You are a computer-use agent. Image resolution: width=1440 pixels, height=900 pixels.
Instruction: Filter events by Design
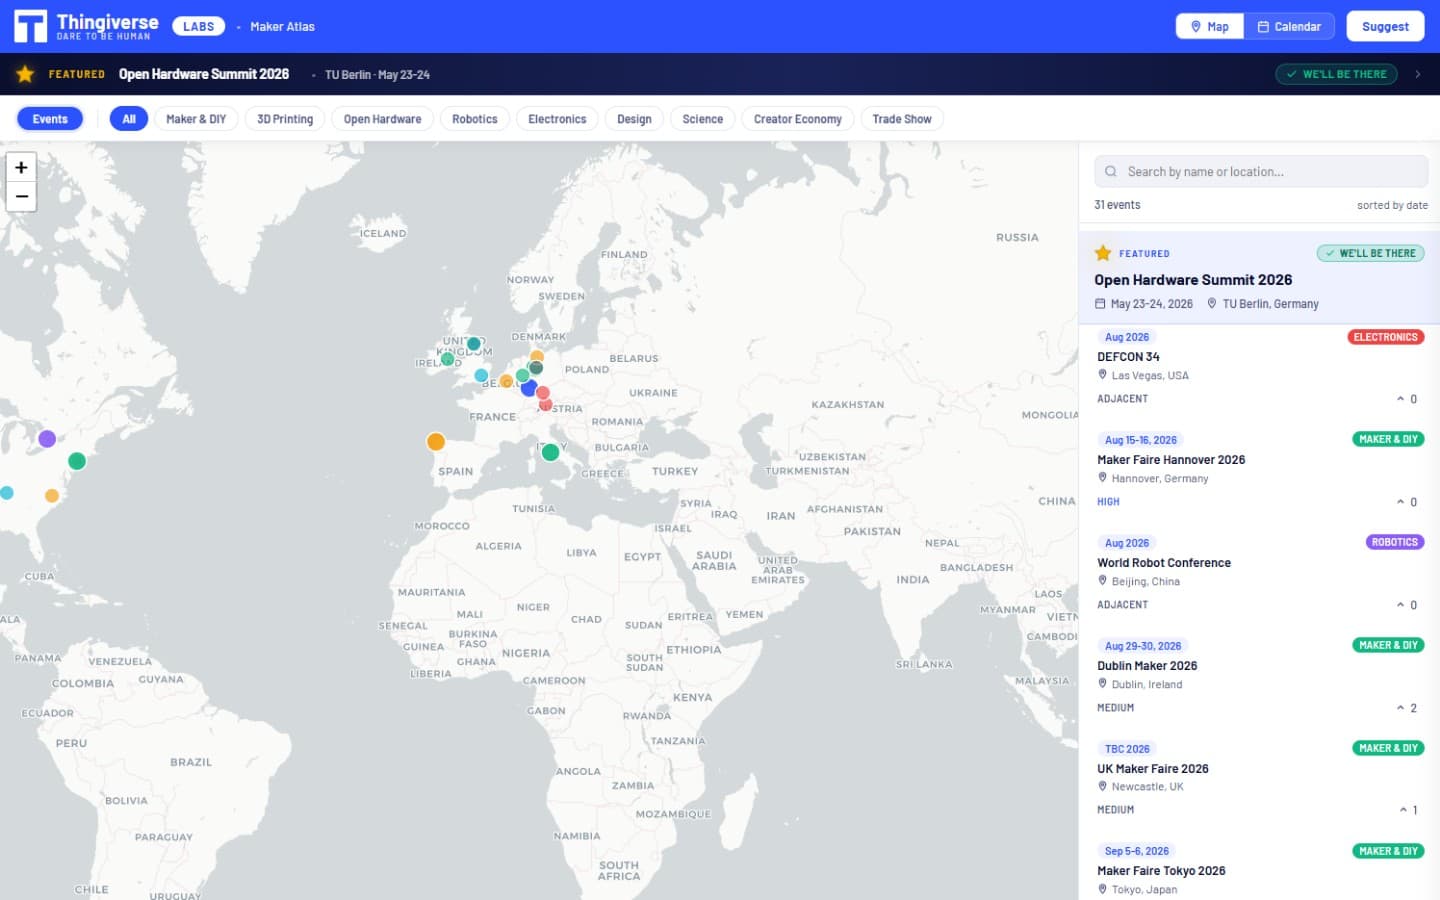(x=634, y=119)
